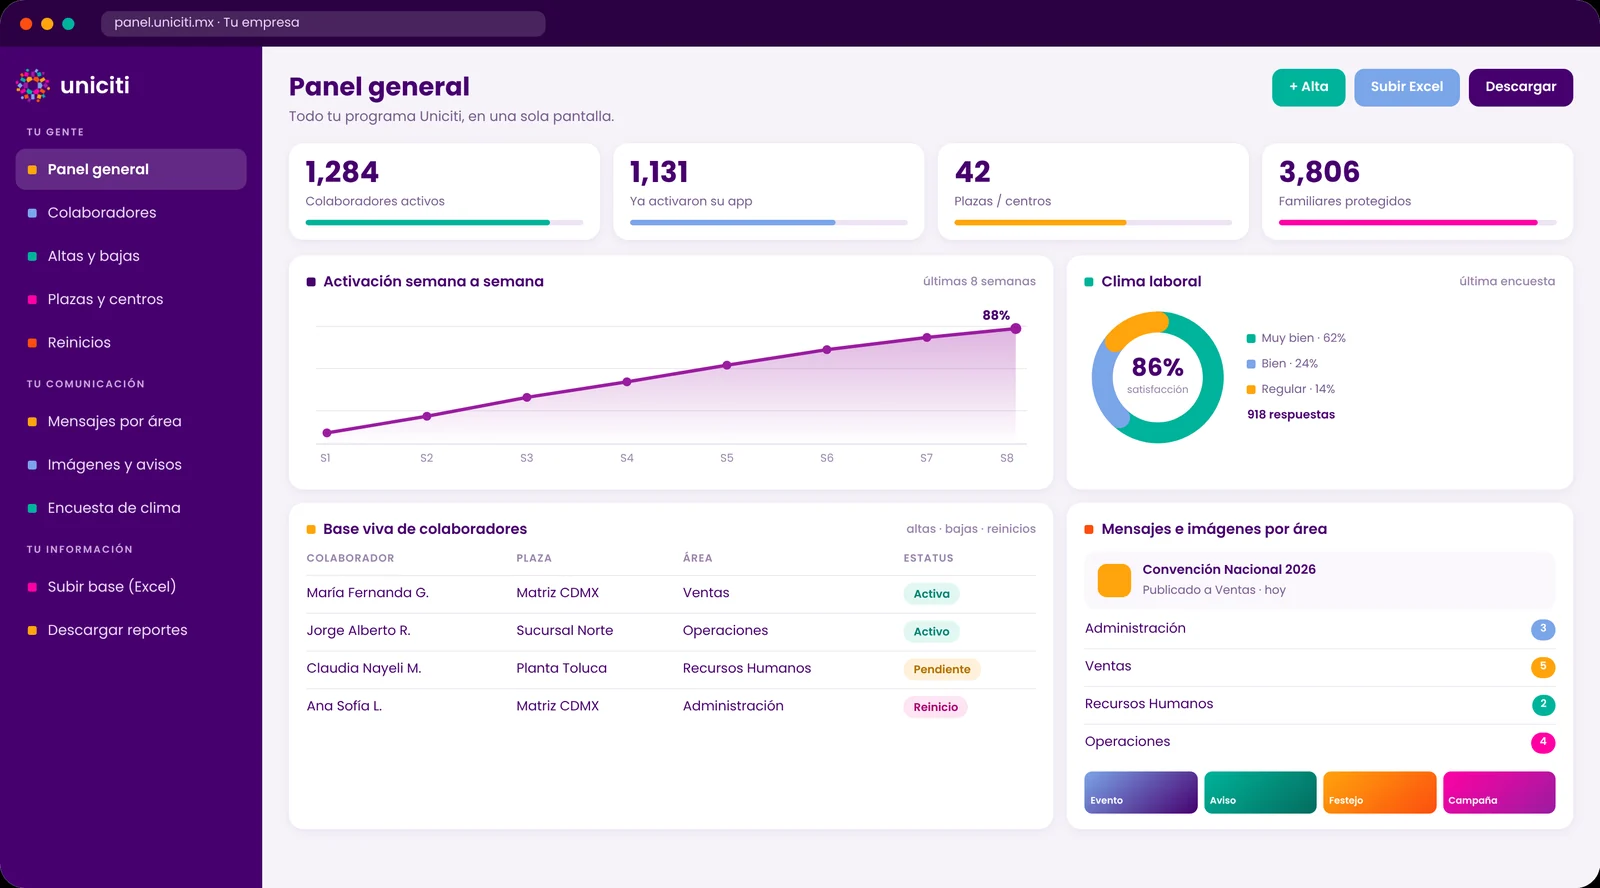Click the S4 data point on the chart

627,382
